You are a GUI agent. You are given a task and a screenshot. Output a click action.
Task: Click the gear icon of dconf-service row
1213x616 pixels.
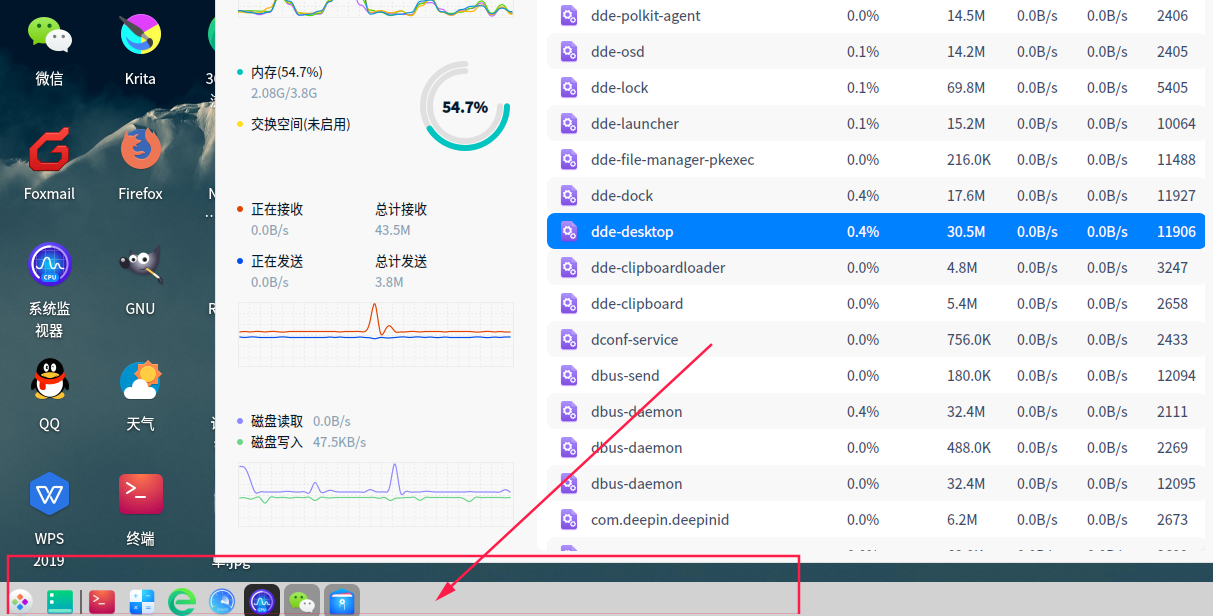click(569, 339)
